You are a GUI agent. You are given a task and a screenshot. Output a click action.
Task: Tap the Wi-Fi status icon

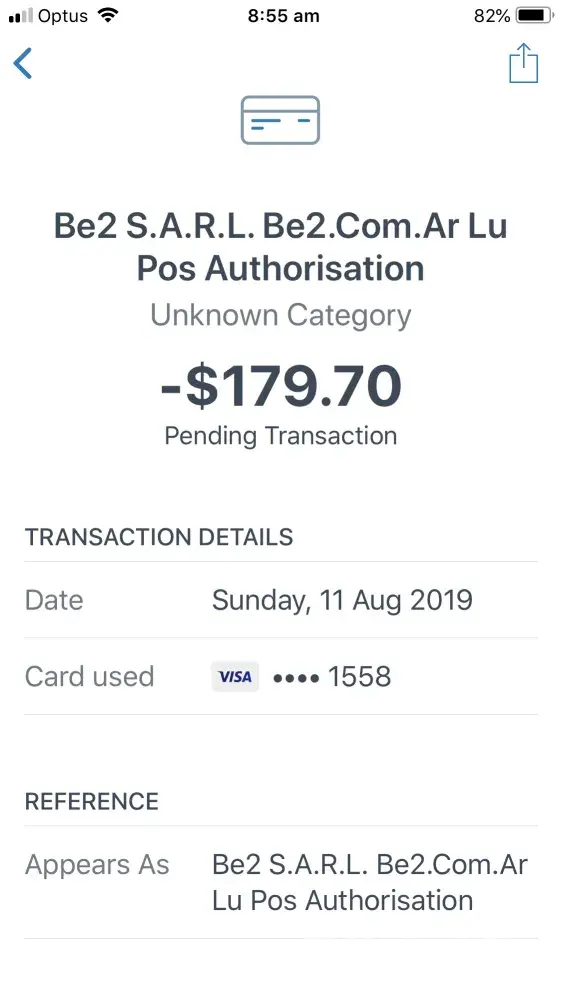click(109, 15)
